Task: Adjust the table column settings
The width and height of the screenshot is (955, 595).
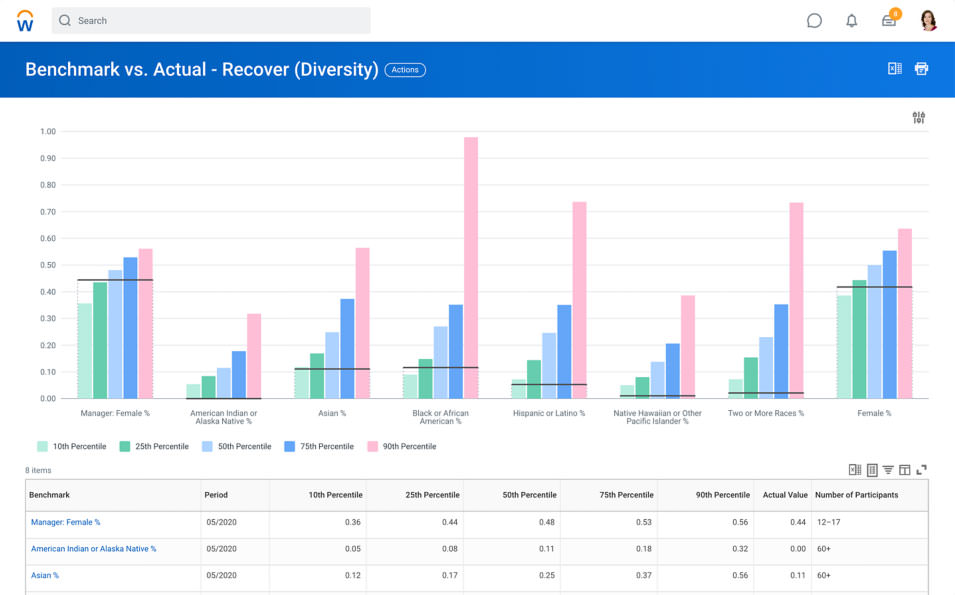Action: click(904, 470)
